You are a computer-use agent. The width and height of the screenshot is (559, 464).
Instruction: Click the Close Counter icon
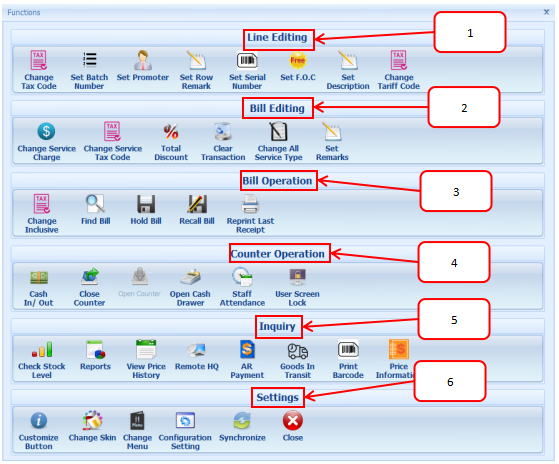pyautogui.click(x=89, y=277)
